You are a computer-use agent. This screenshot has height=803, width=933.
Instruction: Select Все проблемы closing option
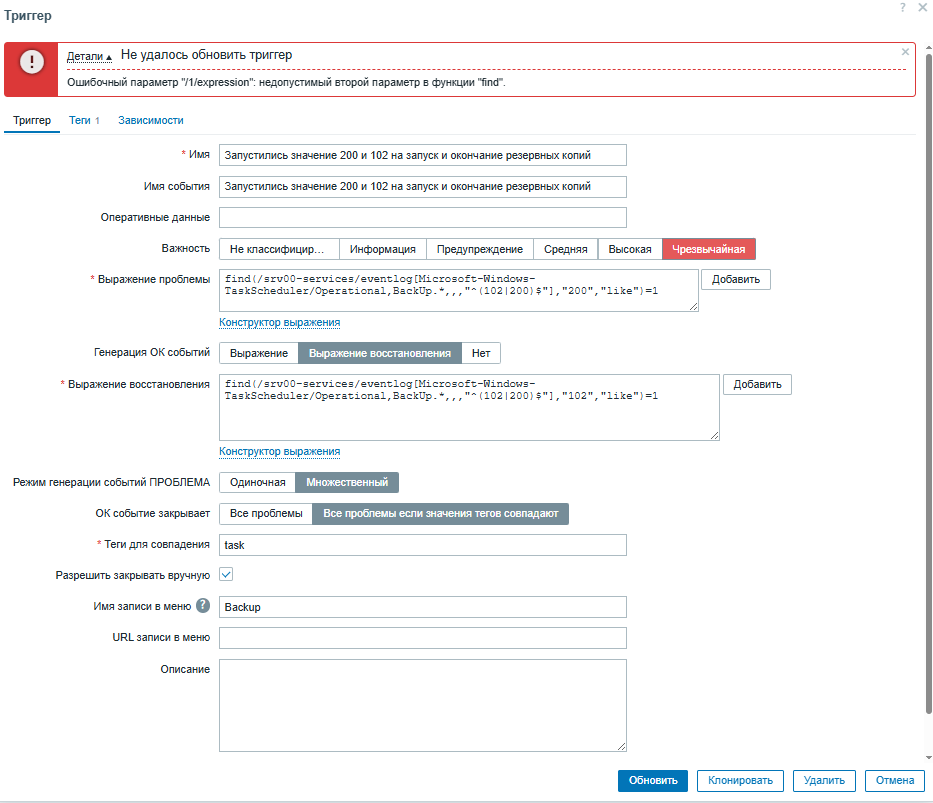coord(265,514)
